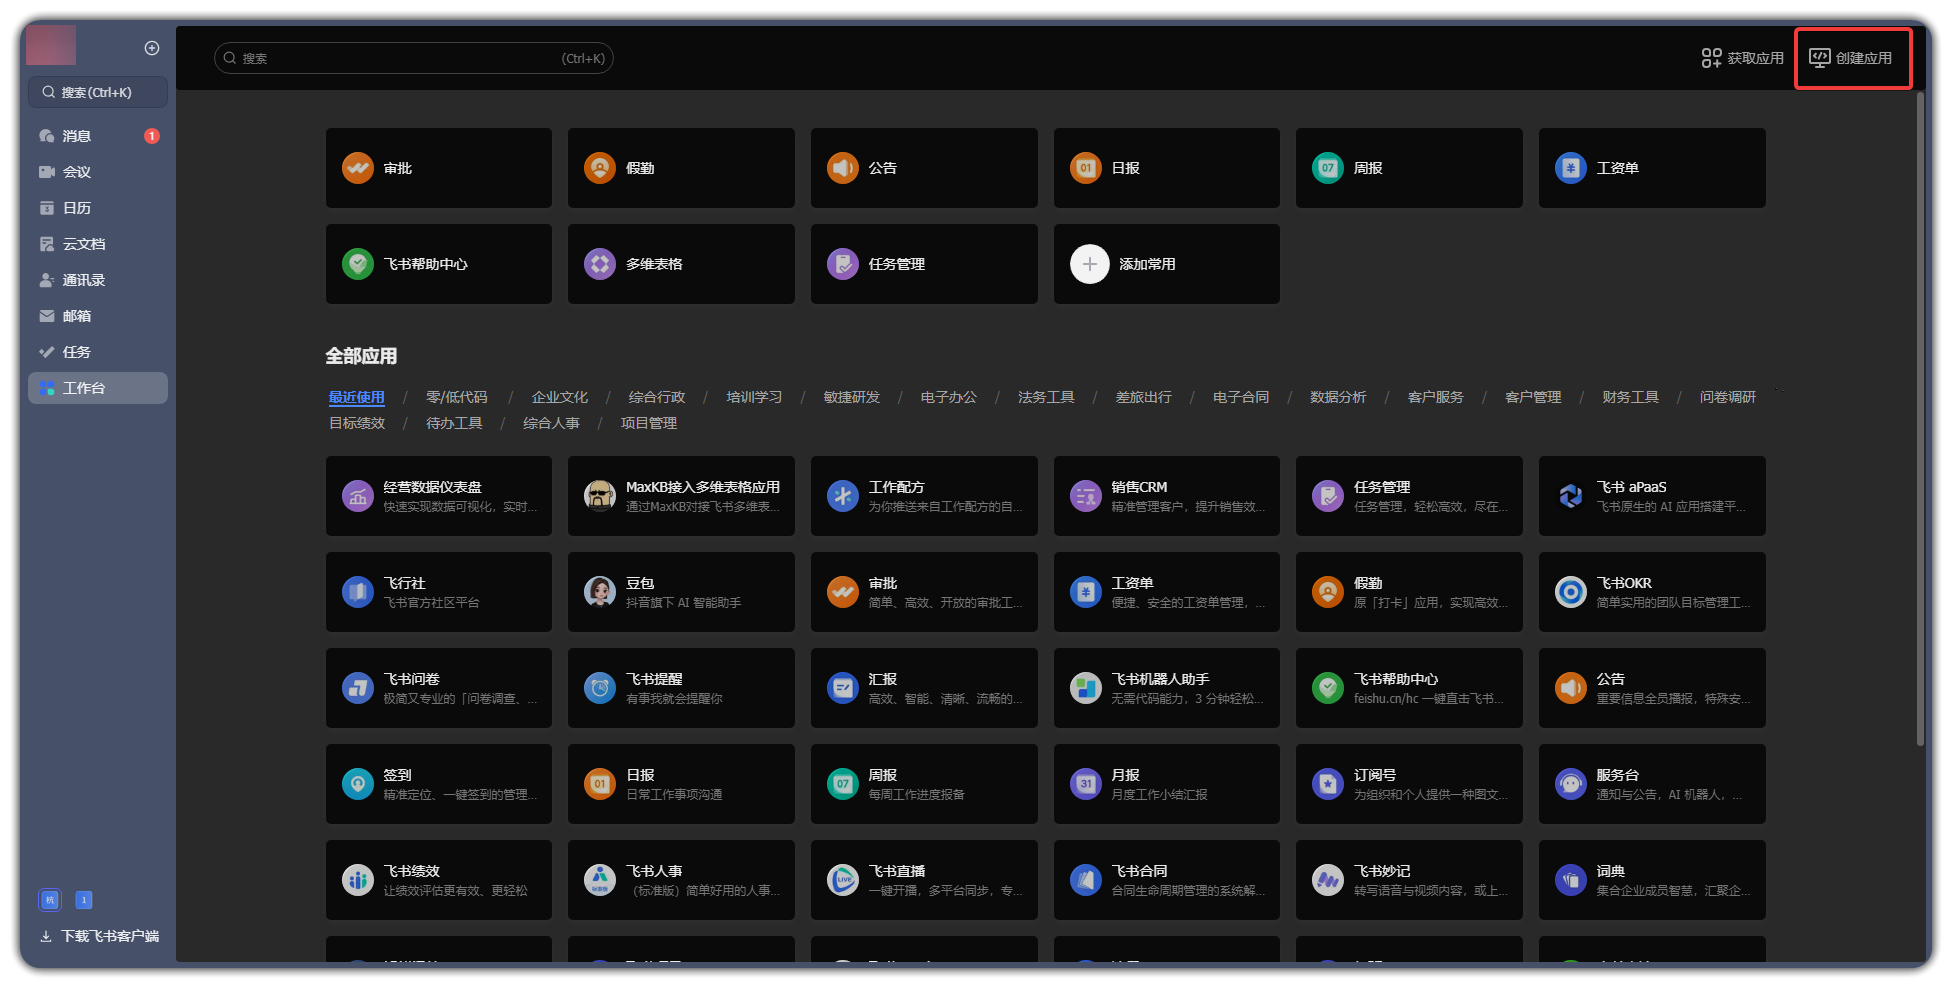Click the plus icon in the sidebar header

tap(152, 48)
